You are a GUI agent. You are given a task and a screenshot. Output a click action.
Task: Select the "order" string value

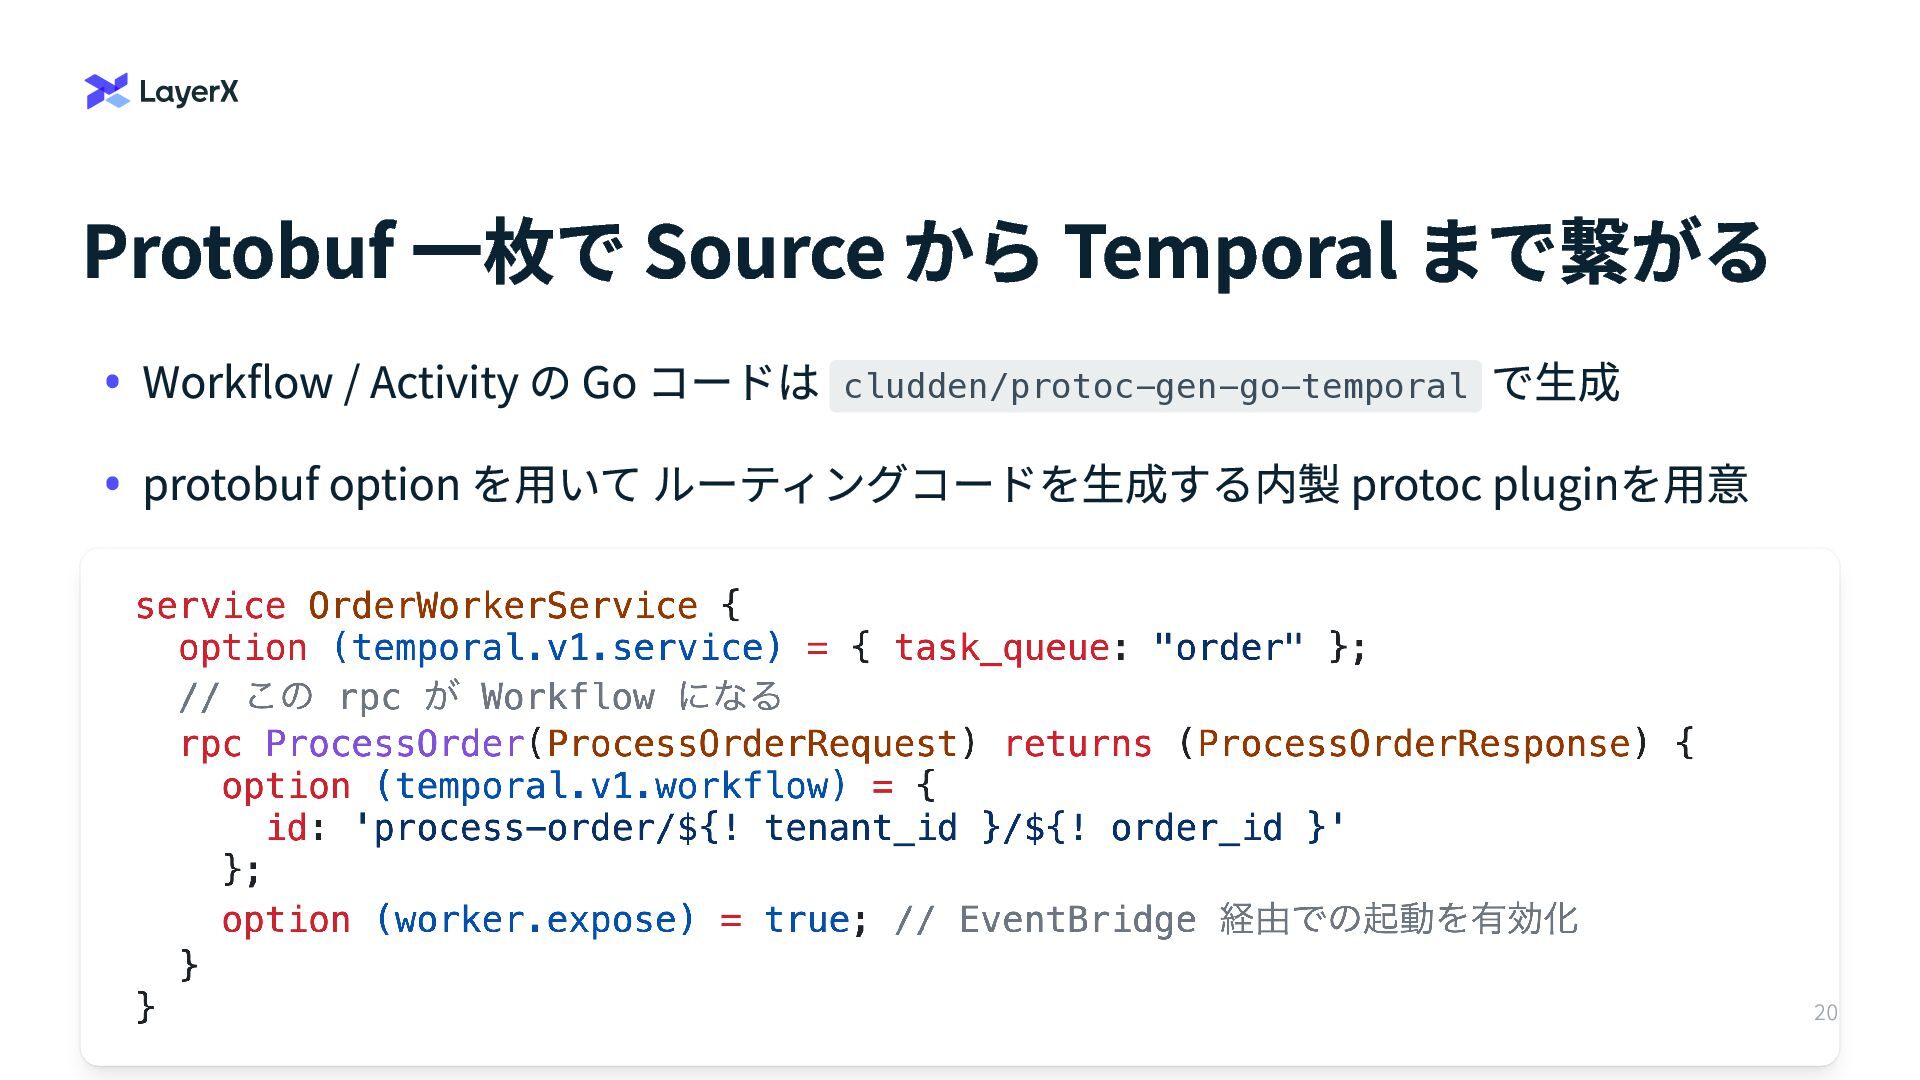click(x=1228, y=647)
